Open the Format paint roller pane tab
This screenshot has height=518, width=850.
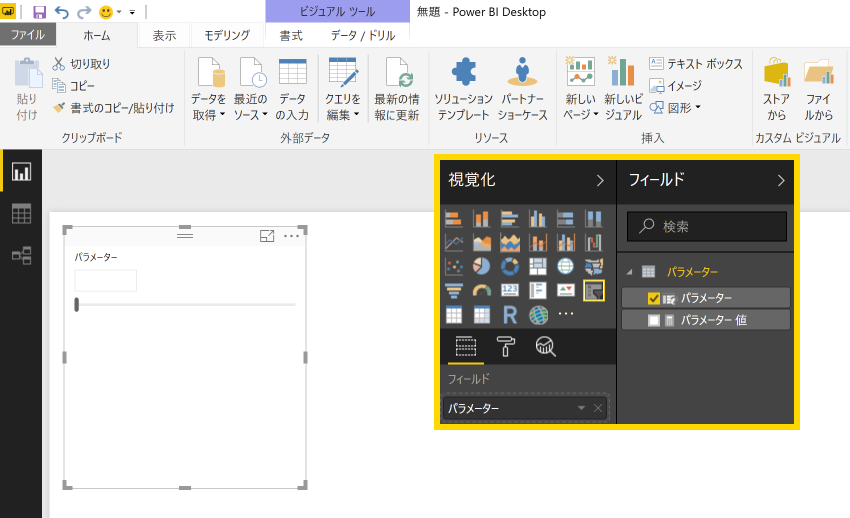click(506, 346)
